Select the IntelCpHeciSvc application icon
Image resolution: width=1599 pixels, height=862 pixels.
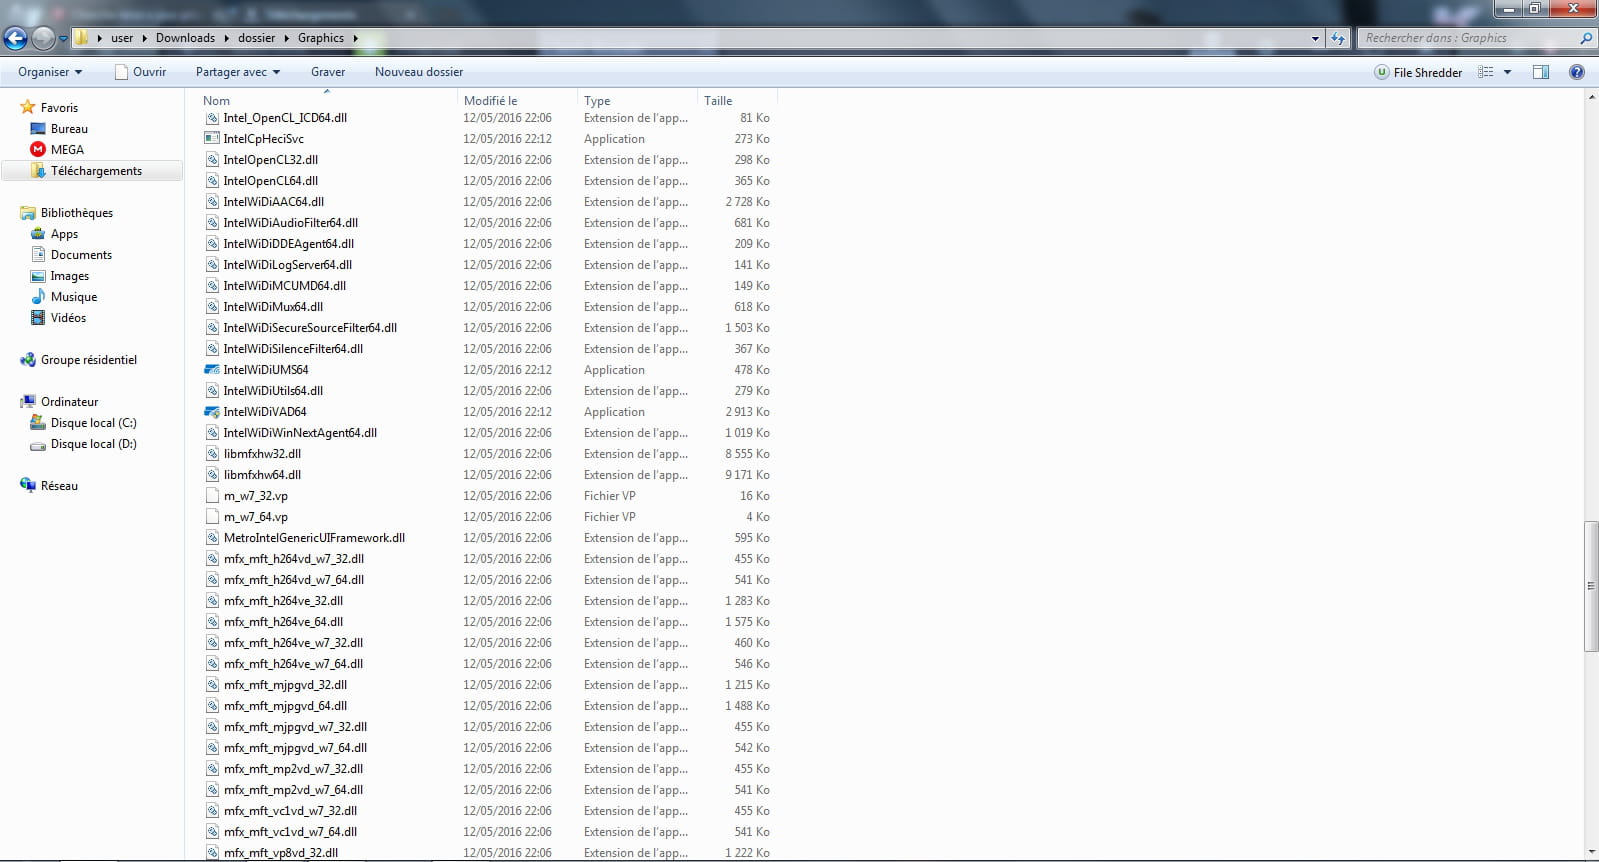212,138
